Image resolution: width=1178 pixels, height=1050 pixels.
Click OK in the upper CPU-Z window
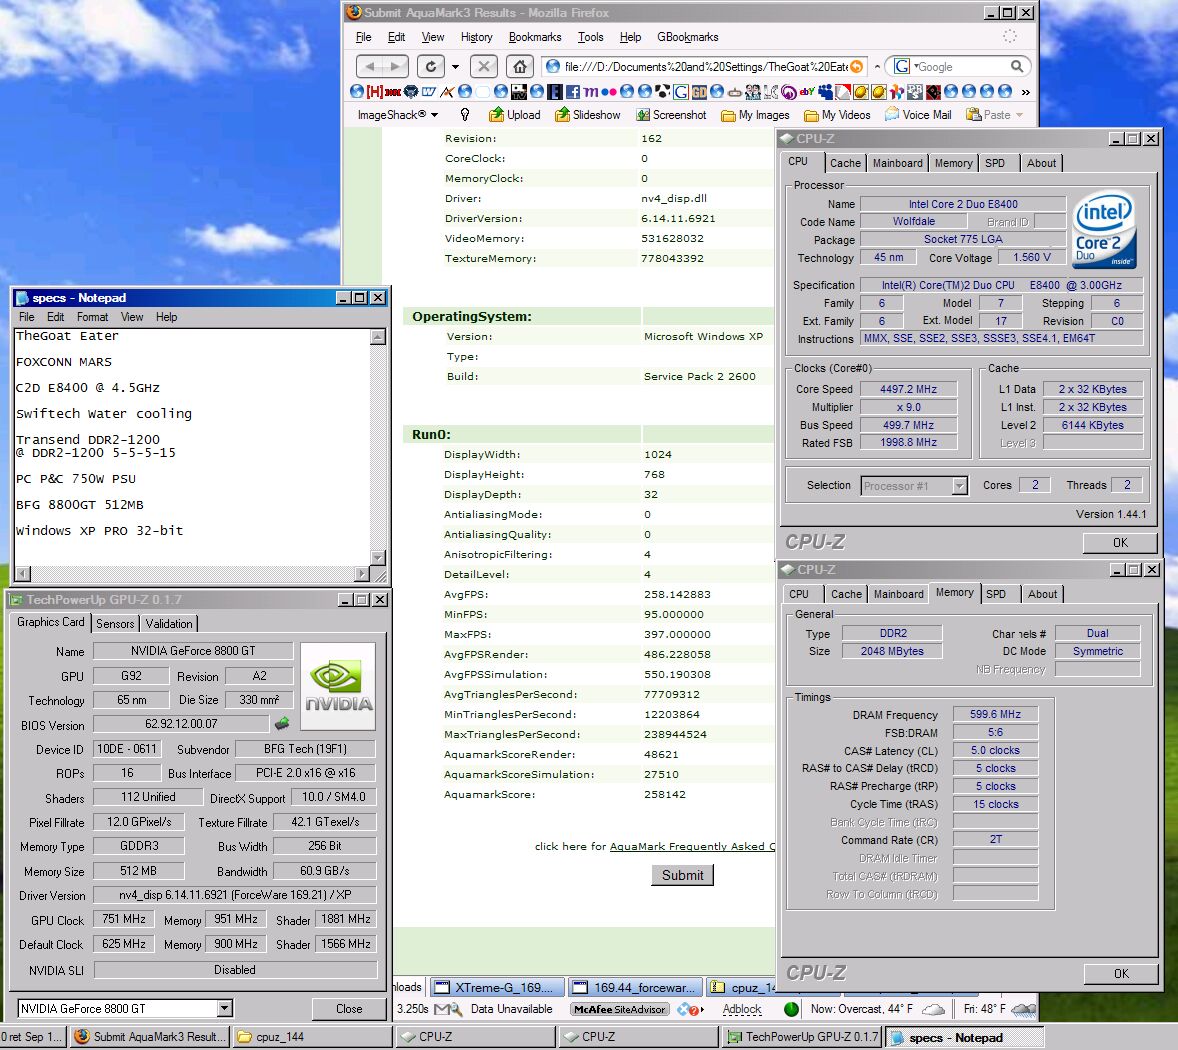click(1119, 542)
